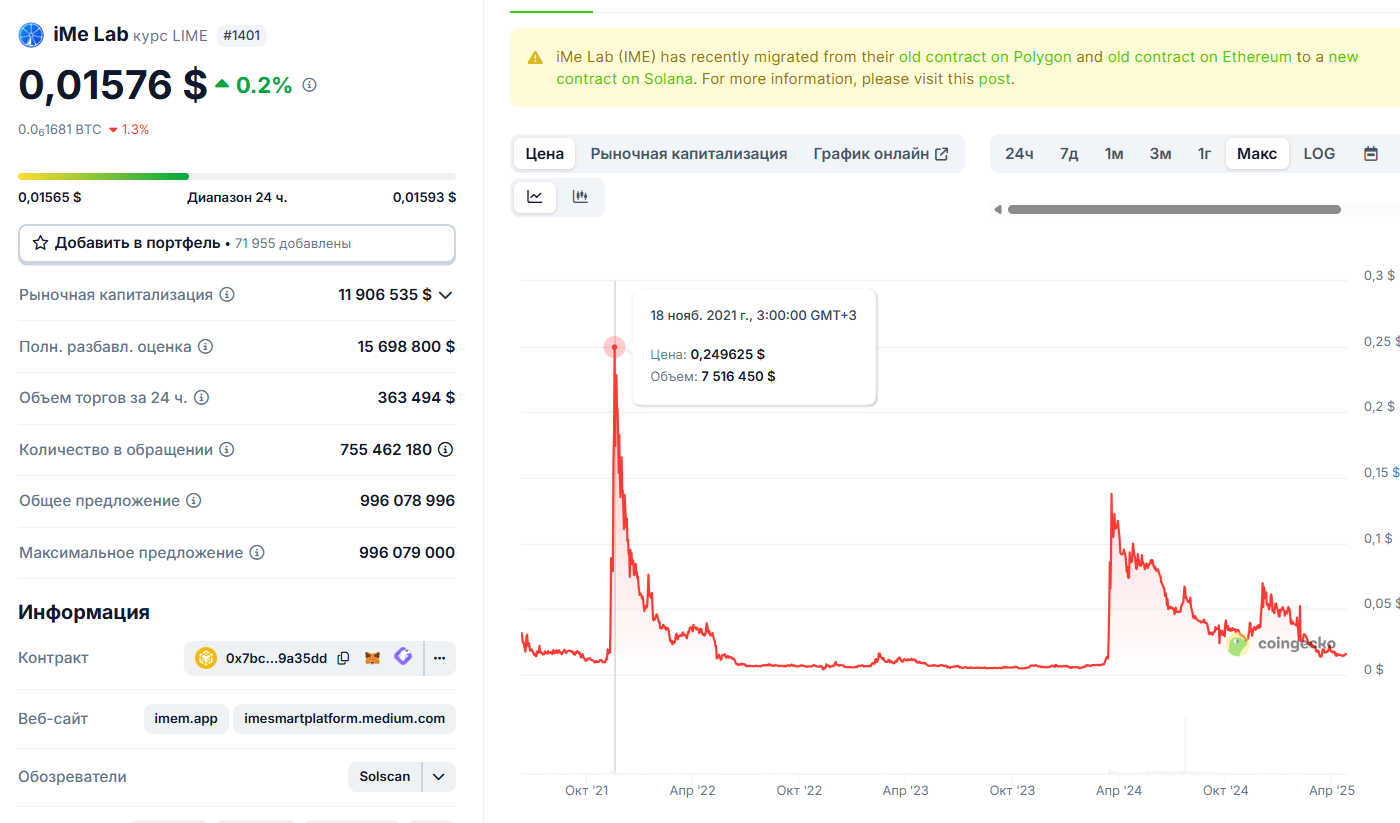Click the yellow warning triangle icon
Image resolution: width=1400 pixels, height=823 pixels.
tap(536, 58)
